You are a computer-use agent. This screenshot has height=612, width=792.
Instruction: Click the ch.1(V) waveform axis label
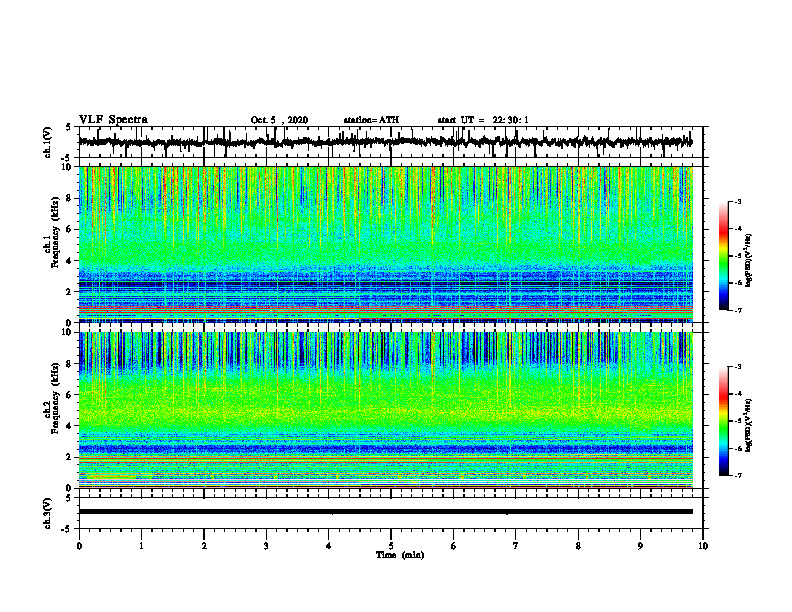tap(47, 142)
